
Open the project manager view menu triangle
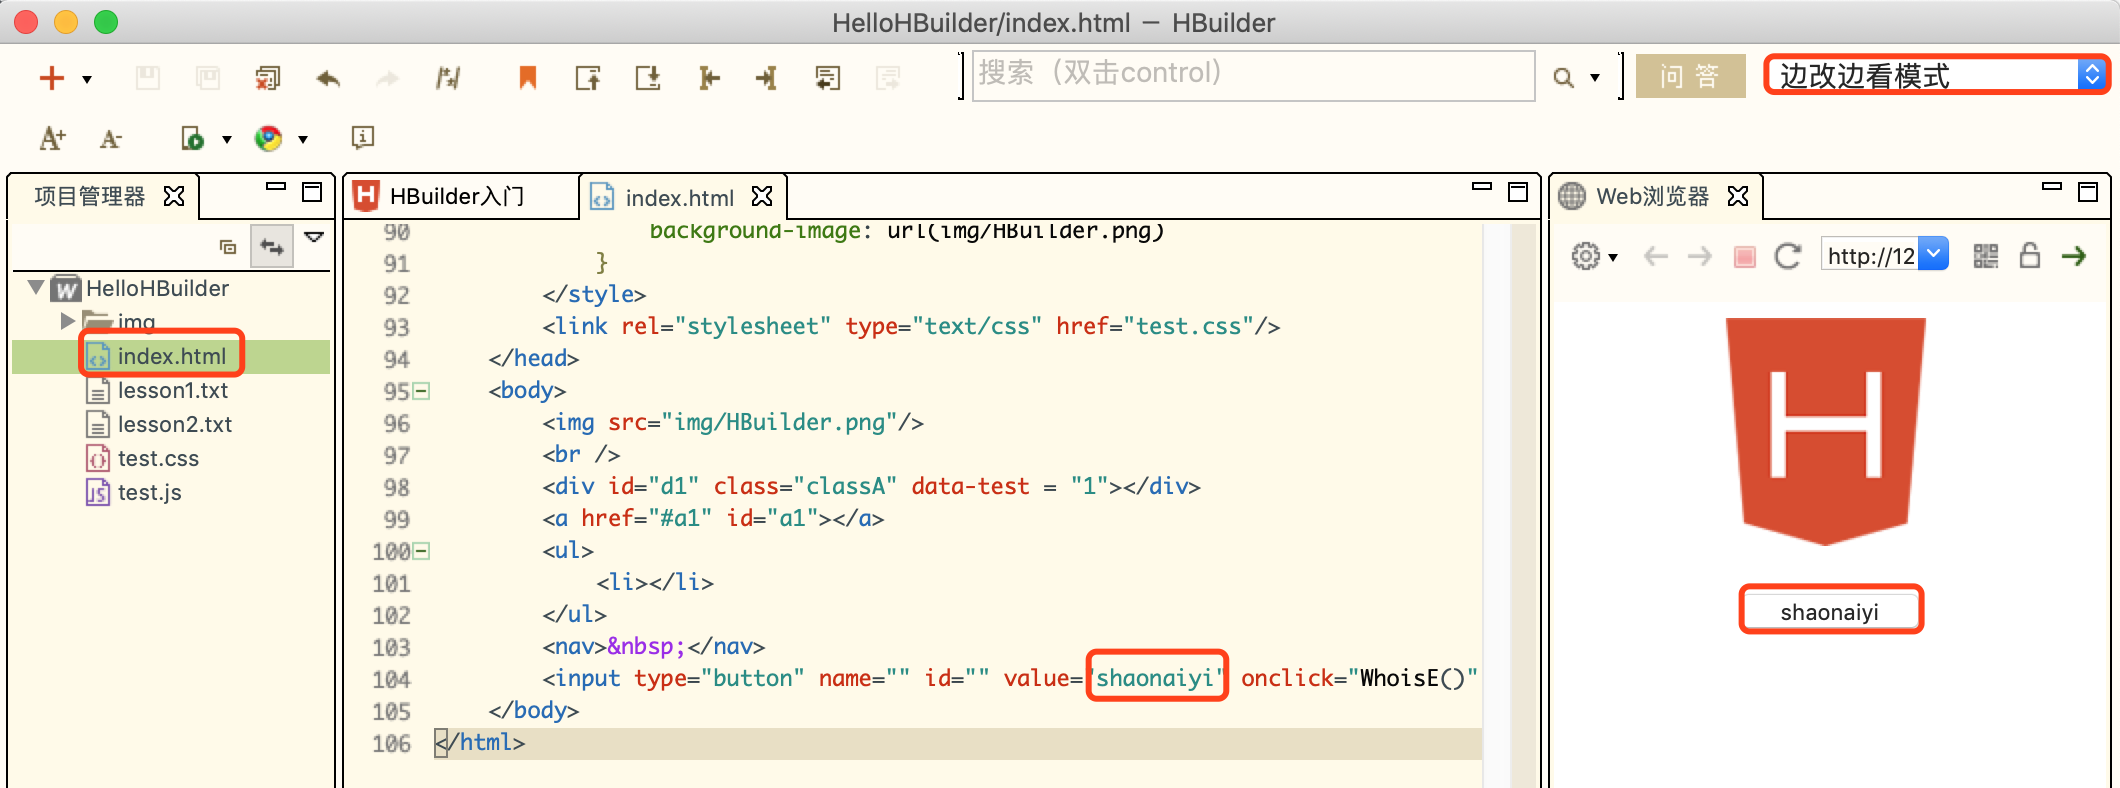tap(314, 237)
